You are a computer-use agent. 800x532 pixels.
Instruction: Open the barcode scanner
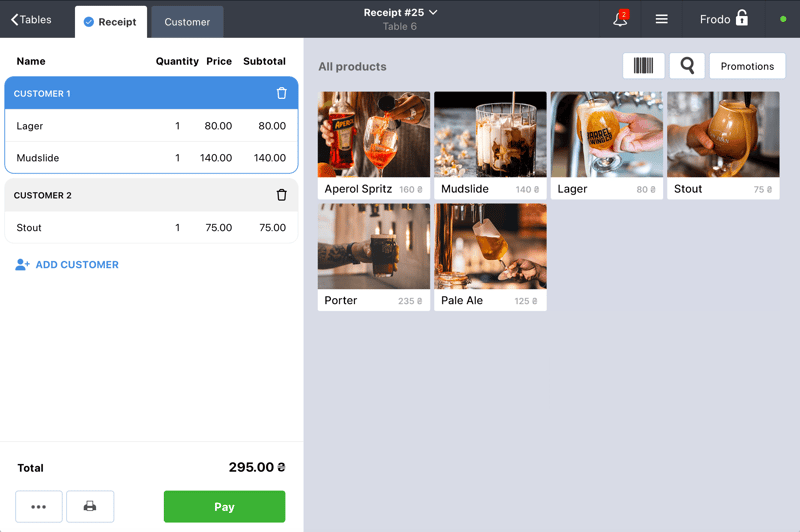pos(643,66)
